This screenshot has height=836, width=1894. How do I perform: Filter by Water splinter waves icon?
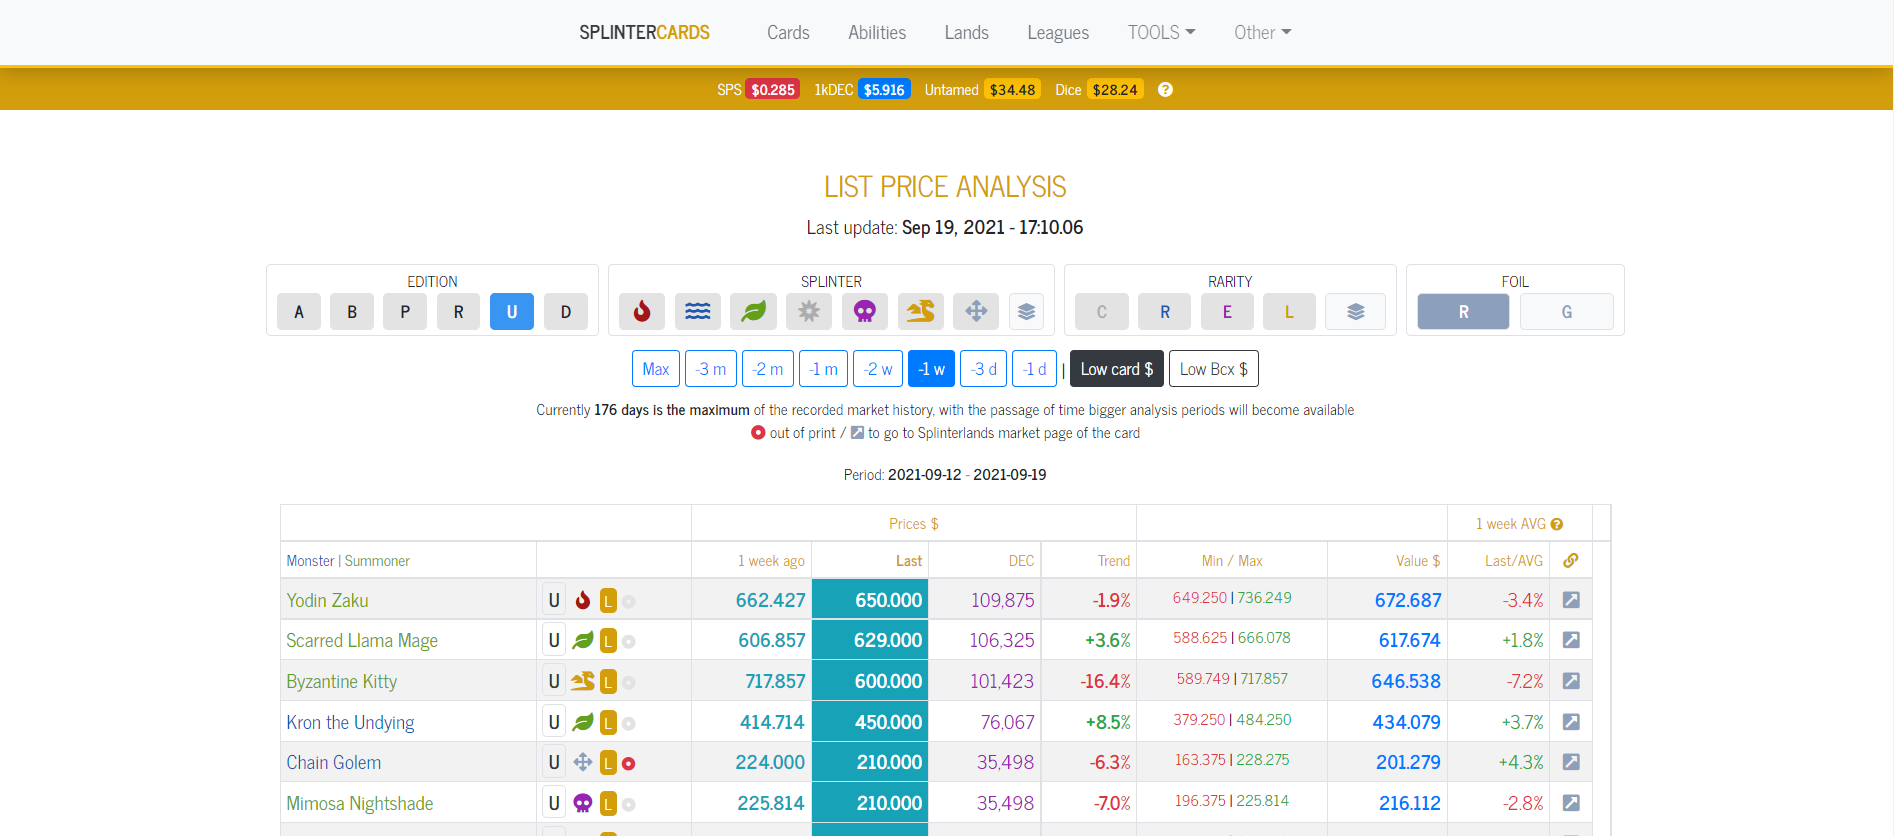[x=698, y=312]
